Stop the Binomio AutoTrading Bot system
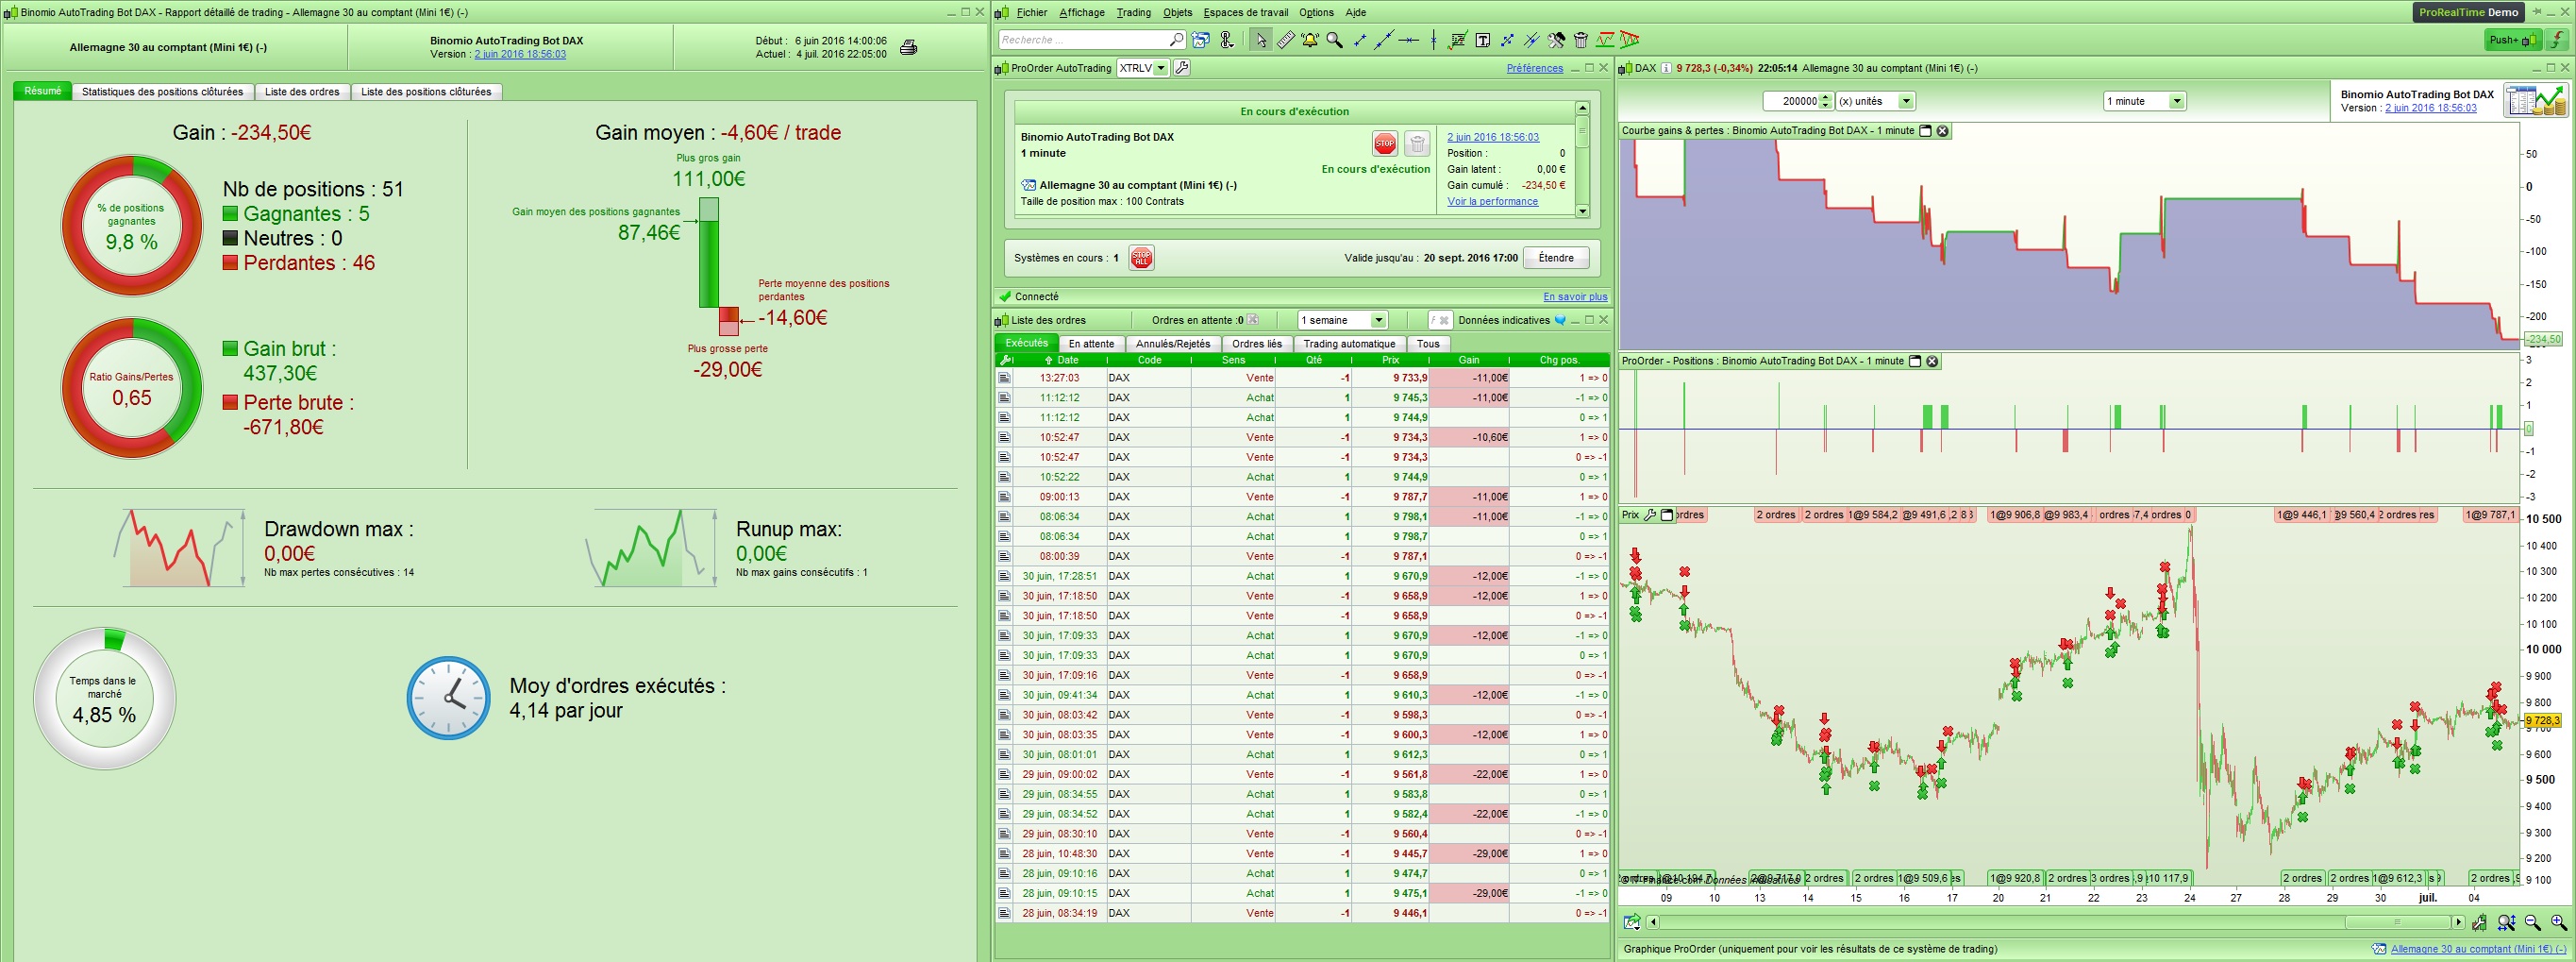 click(1384, 144)
